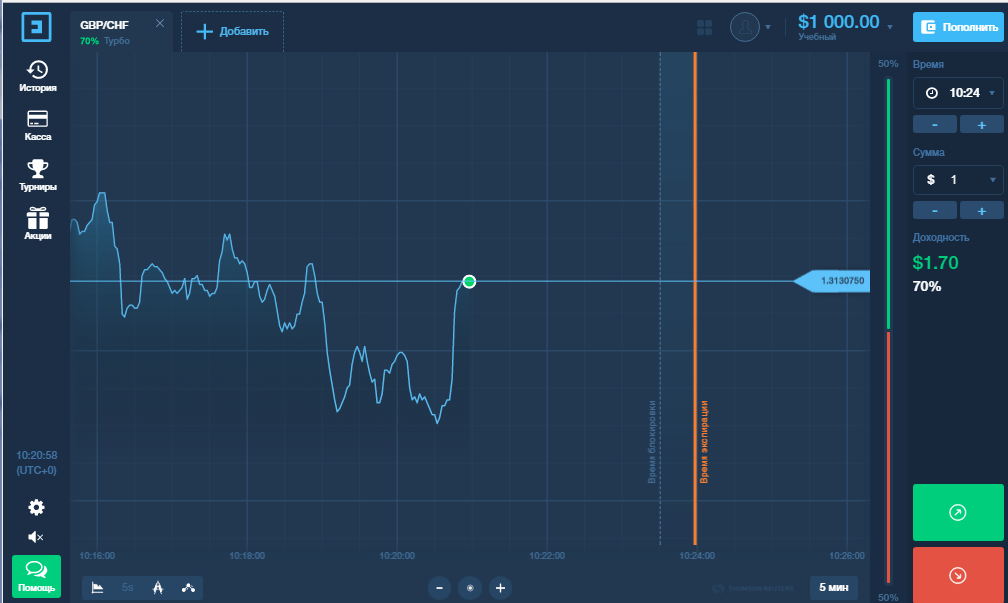Open the drawing tools compass icon
The width and height of the screenshot is (1008, 603).
pyautogui.click(x=158, y=588)
